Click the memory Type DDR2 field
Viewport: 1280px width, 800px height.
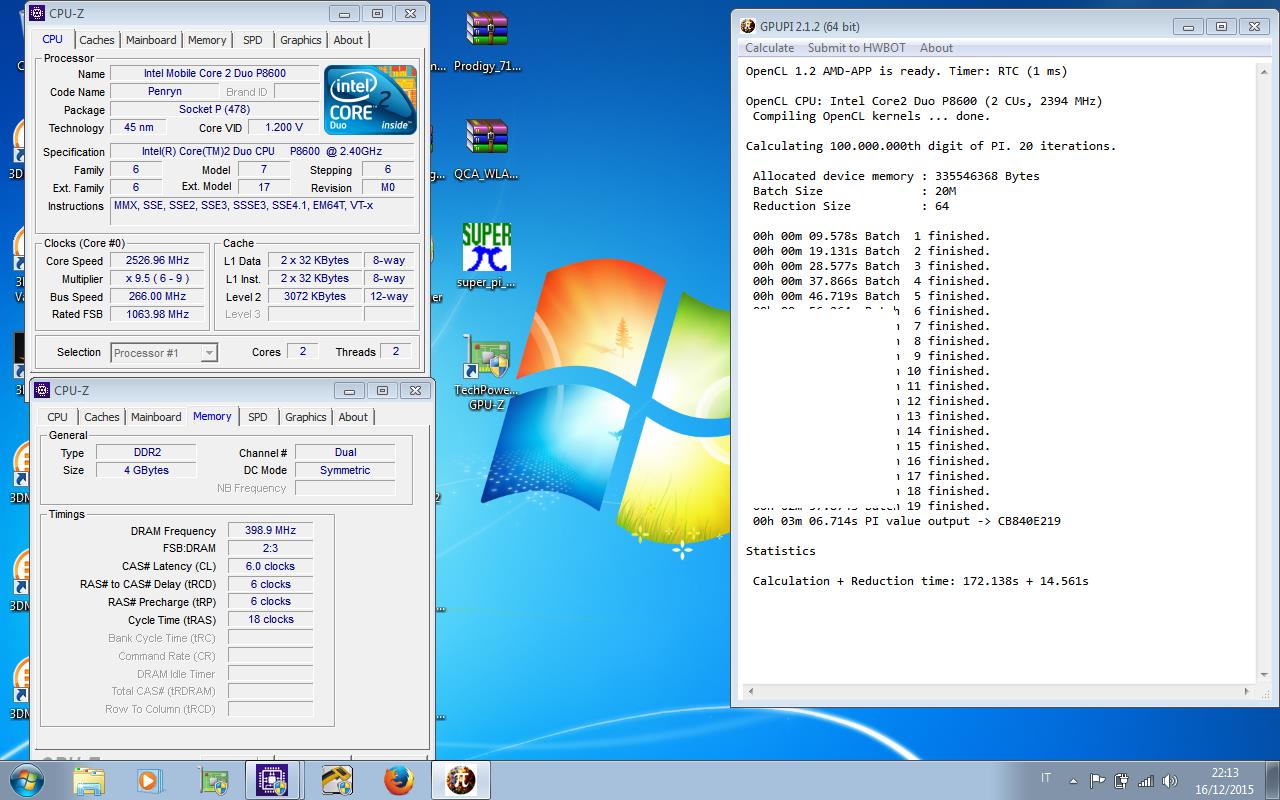point(147,453)
